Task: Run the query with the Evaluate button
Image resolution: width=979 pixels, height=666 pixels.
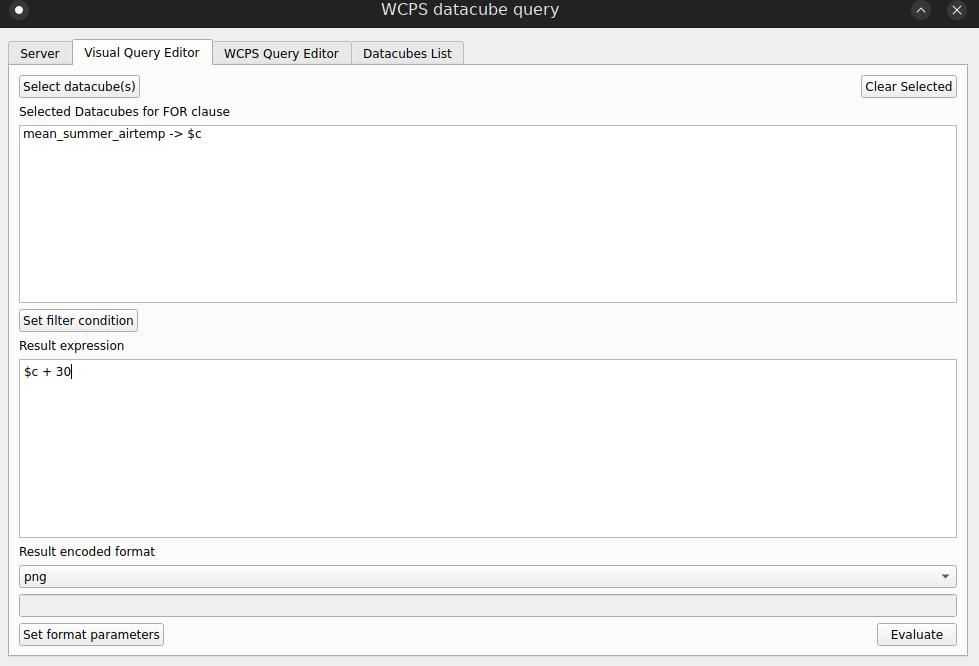Action: tap(917, 635)
